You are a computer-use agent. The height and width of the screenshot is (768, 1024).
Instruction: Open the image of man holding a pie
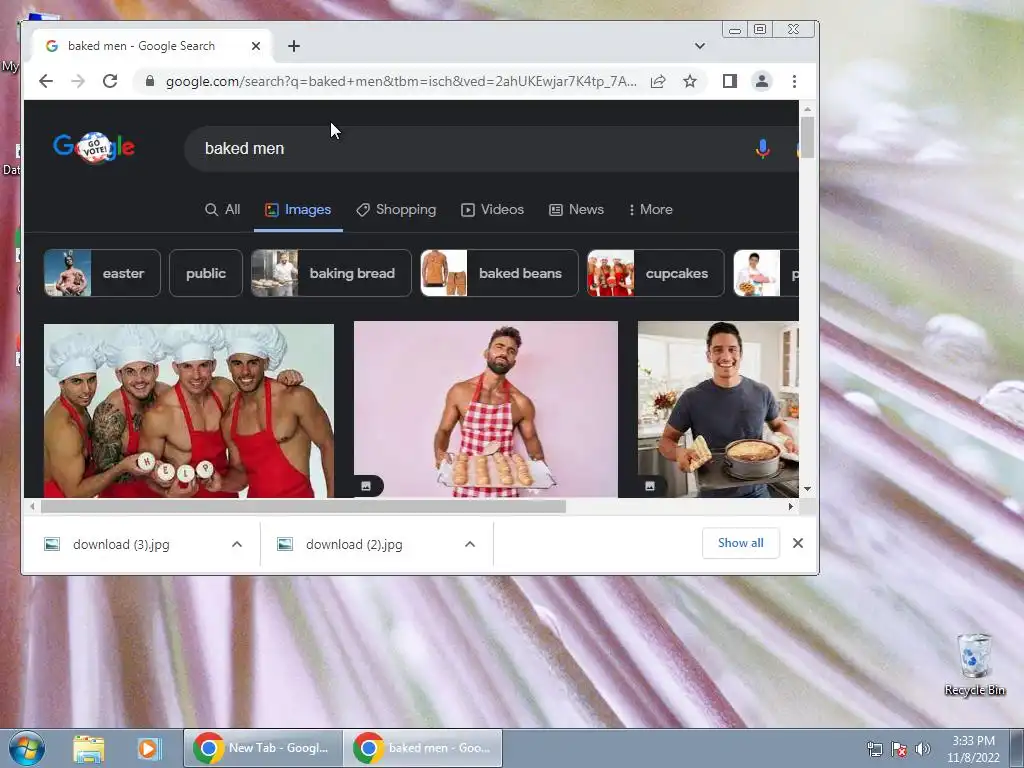[x=718, y=409]
